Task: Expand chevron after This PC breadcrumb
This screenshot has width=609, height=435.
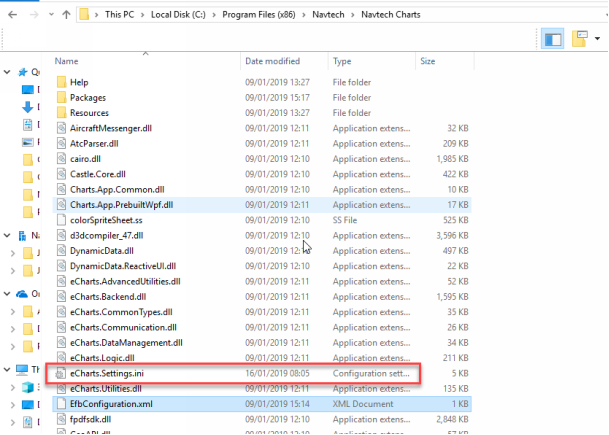Action: pos(143,15)
